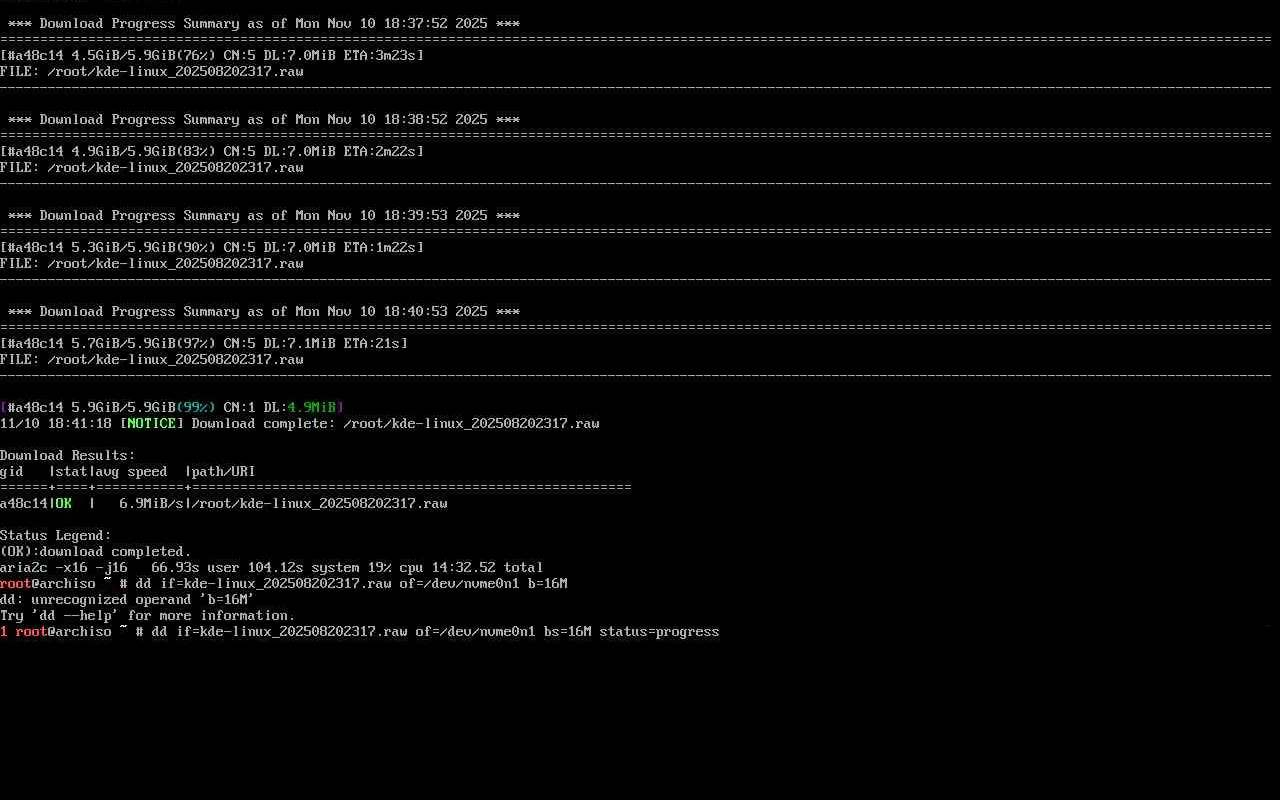Click the 6.9MiB/s average speed value
The image size is (1280, 800).
click(x=151, y=504)
